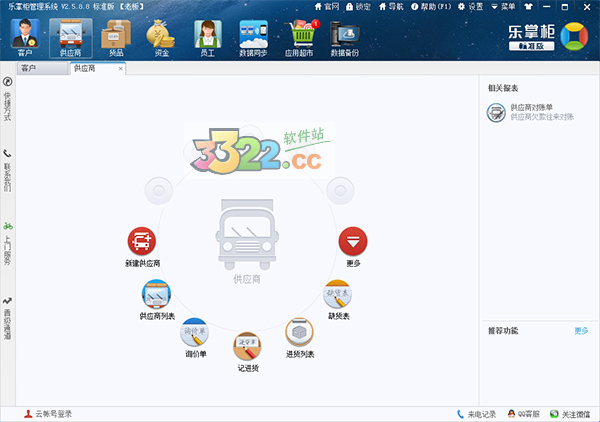This screenshot has height=422, width=600.
Task: Open the 缺货表 (Shortage) icon
Action: (x=338, y=294)
